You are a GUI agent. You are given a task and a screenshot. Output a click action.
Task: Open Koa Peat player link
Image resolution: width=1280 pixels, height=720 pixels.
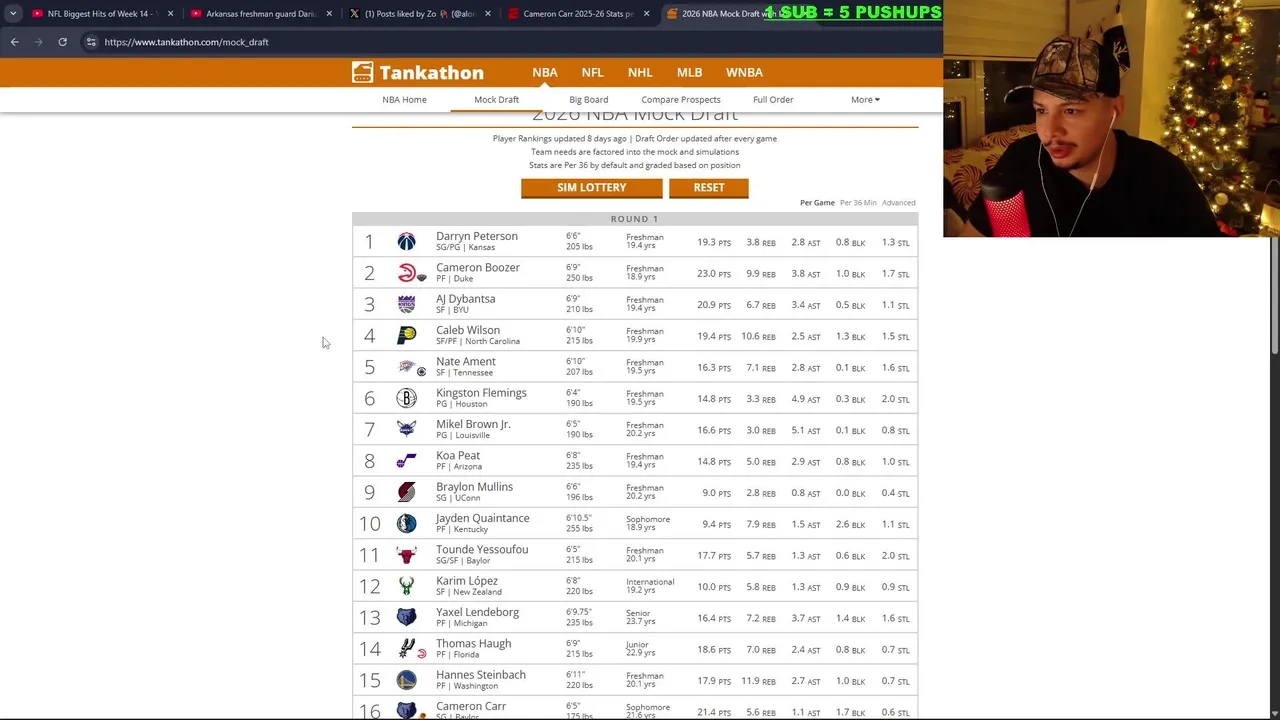[457, 455]
